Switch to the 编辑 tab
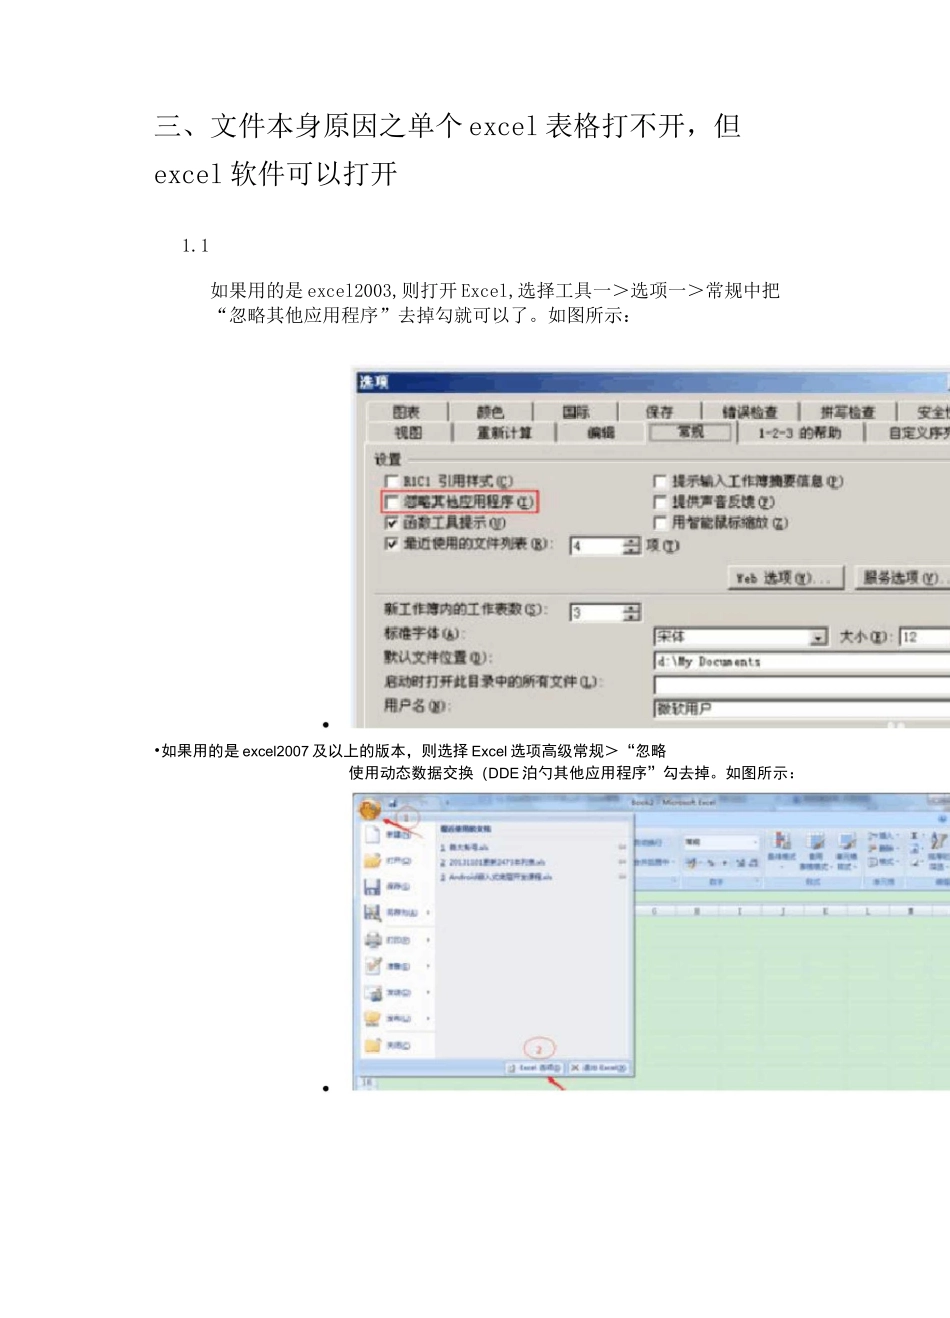 coord(600,433)
